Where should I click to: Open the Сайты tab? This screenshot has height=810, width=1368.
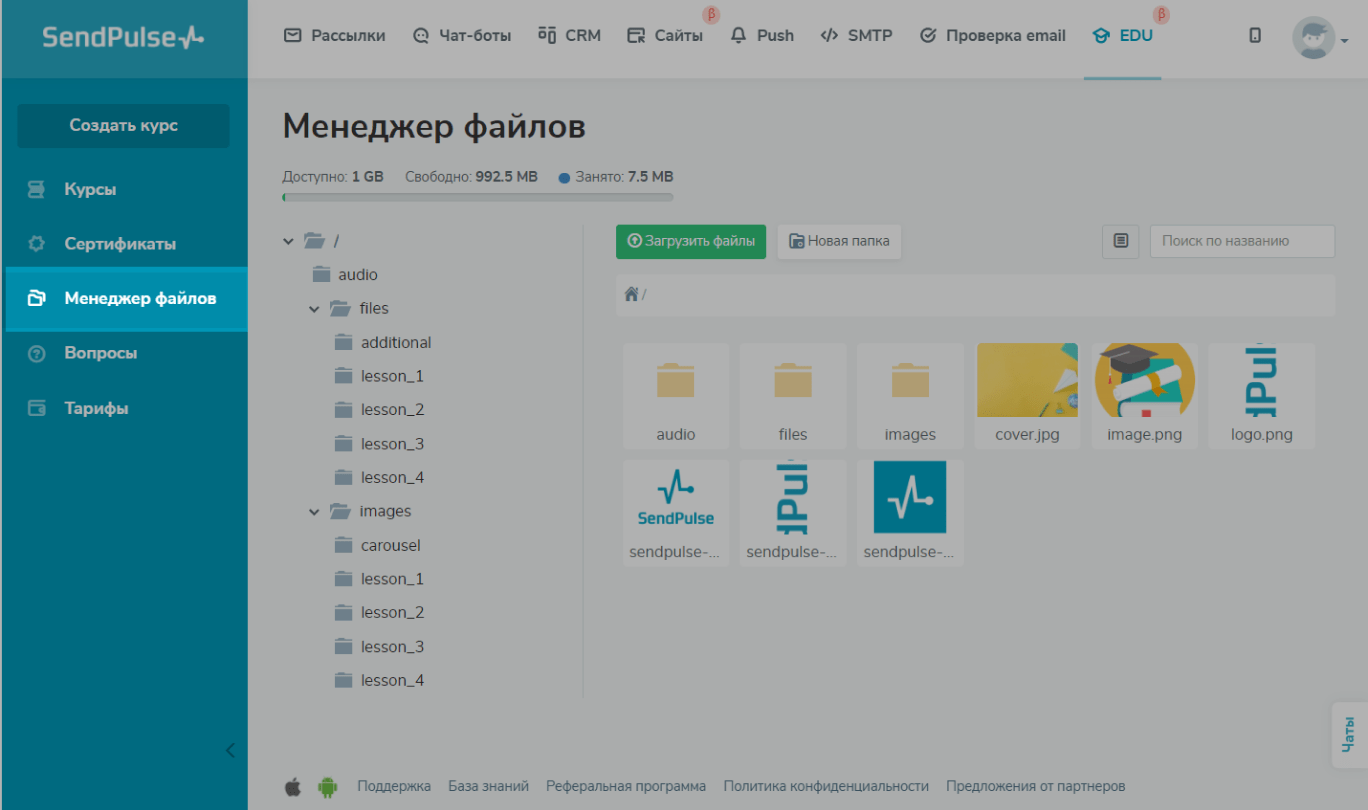point(665,36)
